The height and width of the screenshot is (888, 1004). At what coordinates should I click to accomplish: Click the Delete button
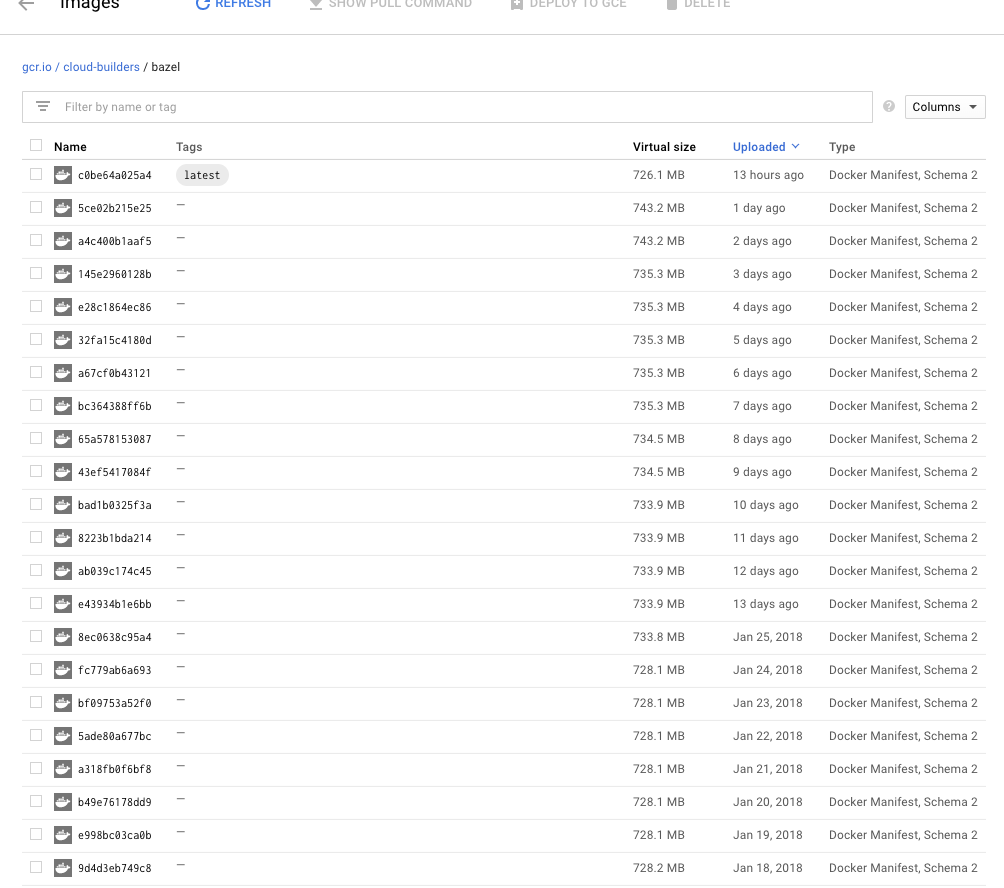click(x=698, y=4)
